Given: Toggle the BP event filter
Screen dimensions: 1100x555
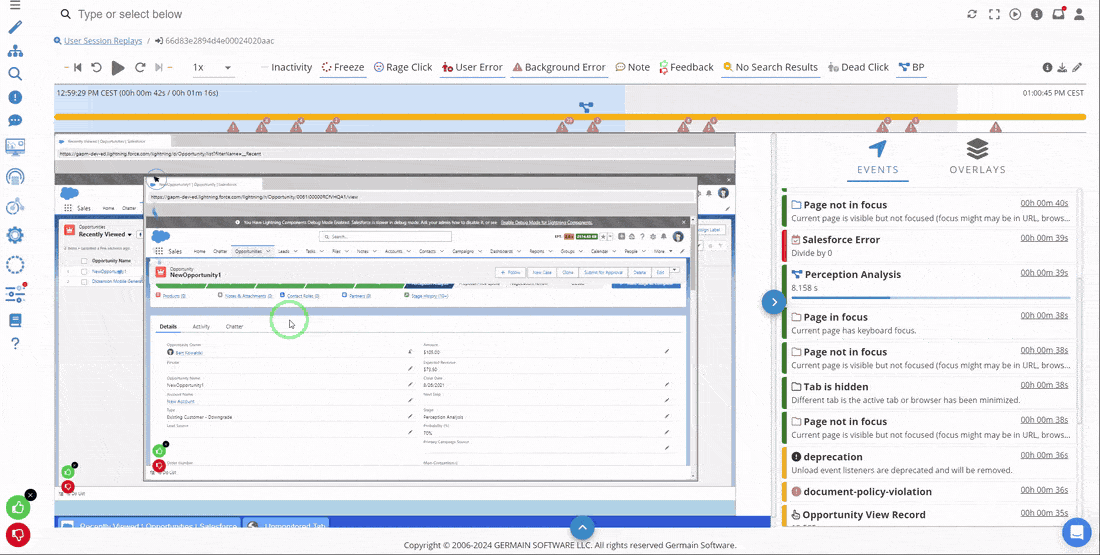Looking at the screenshot, I should [911, 67].
